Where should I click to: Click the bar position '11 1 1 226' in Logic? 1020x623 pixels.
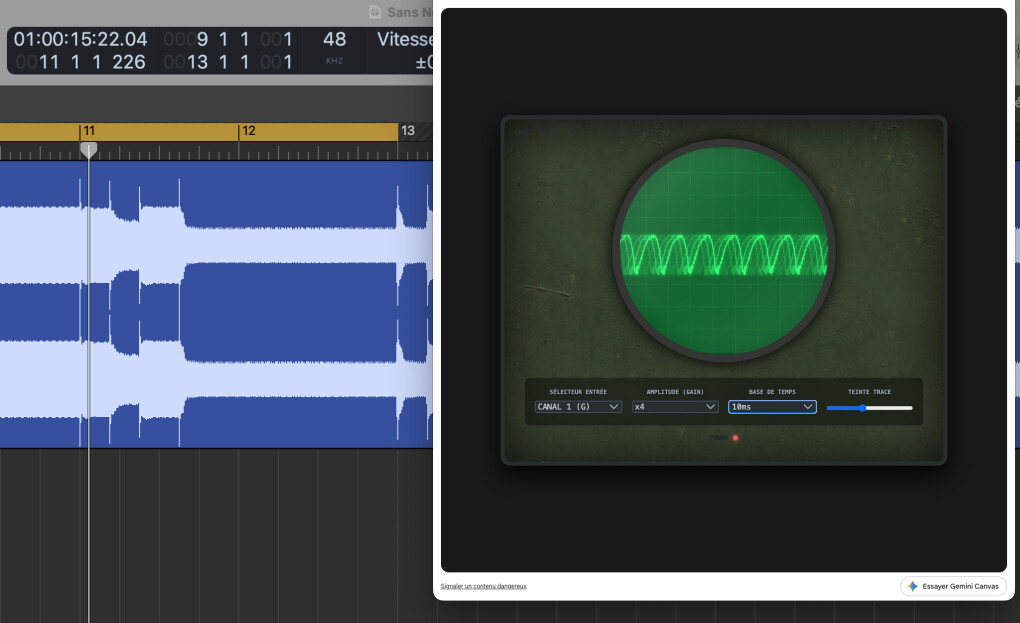pyautogui.click(x=81, y=62)
